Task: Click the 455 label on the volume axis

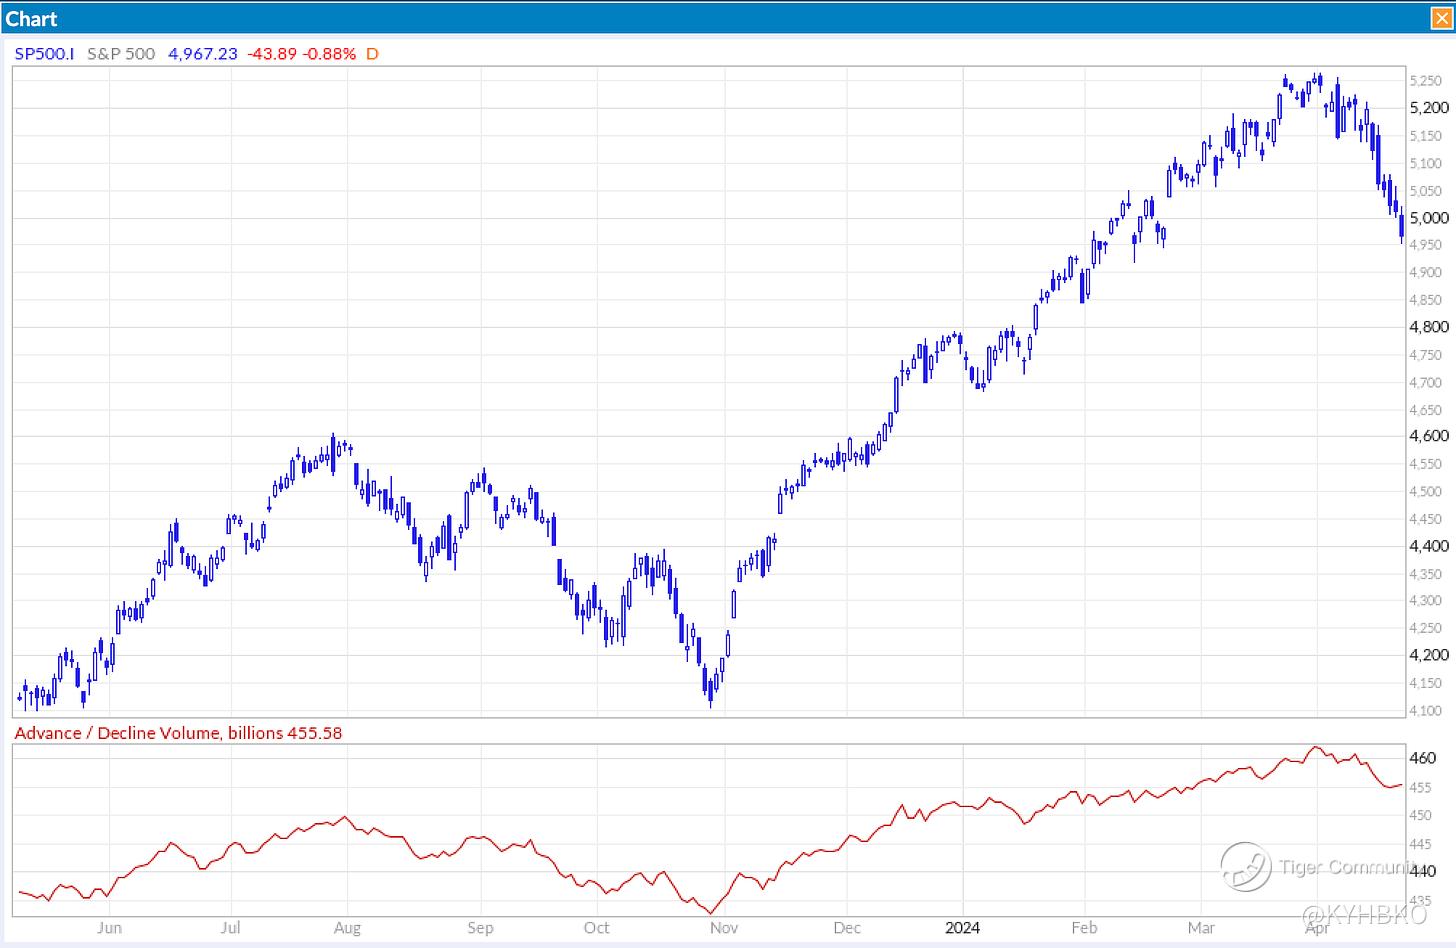Action: pos(1421,788)
